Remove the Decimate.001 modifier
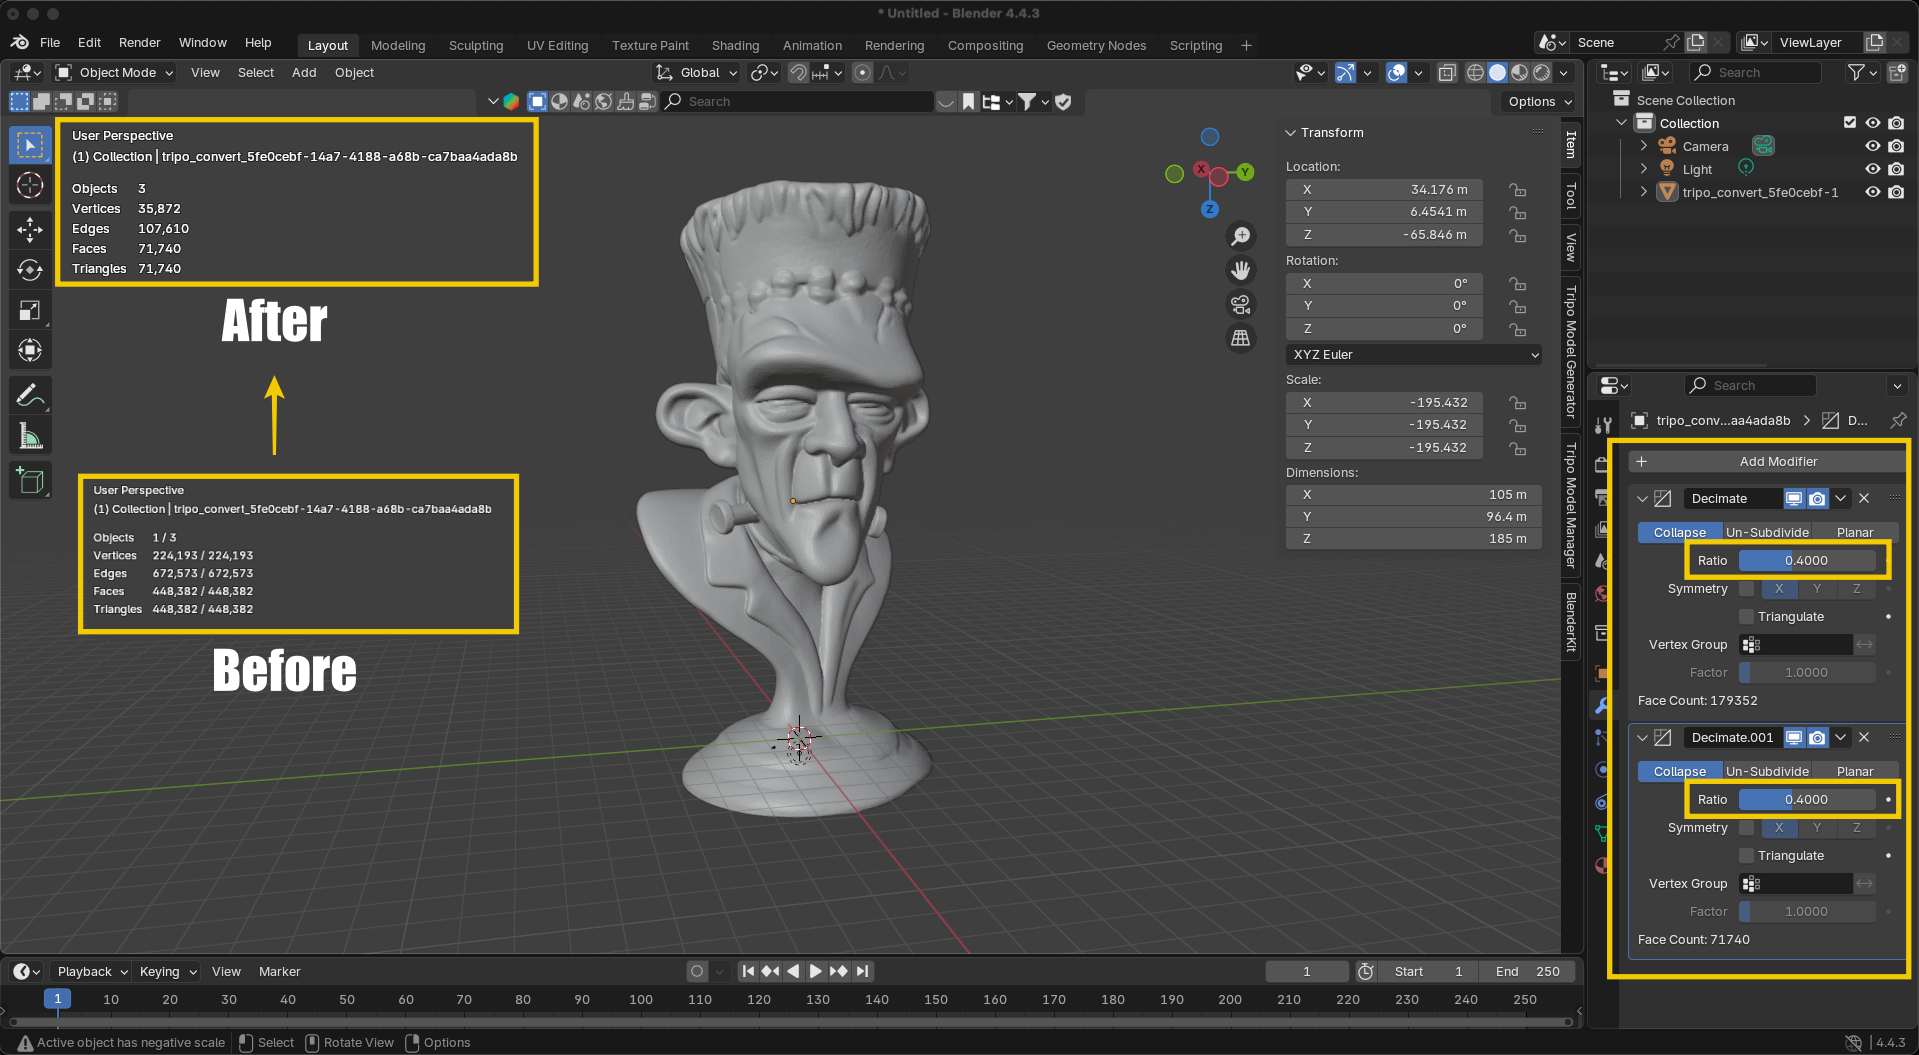This screenshot has width=1919, height=1055. [1864, 738]
